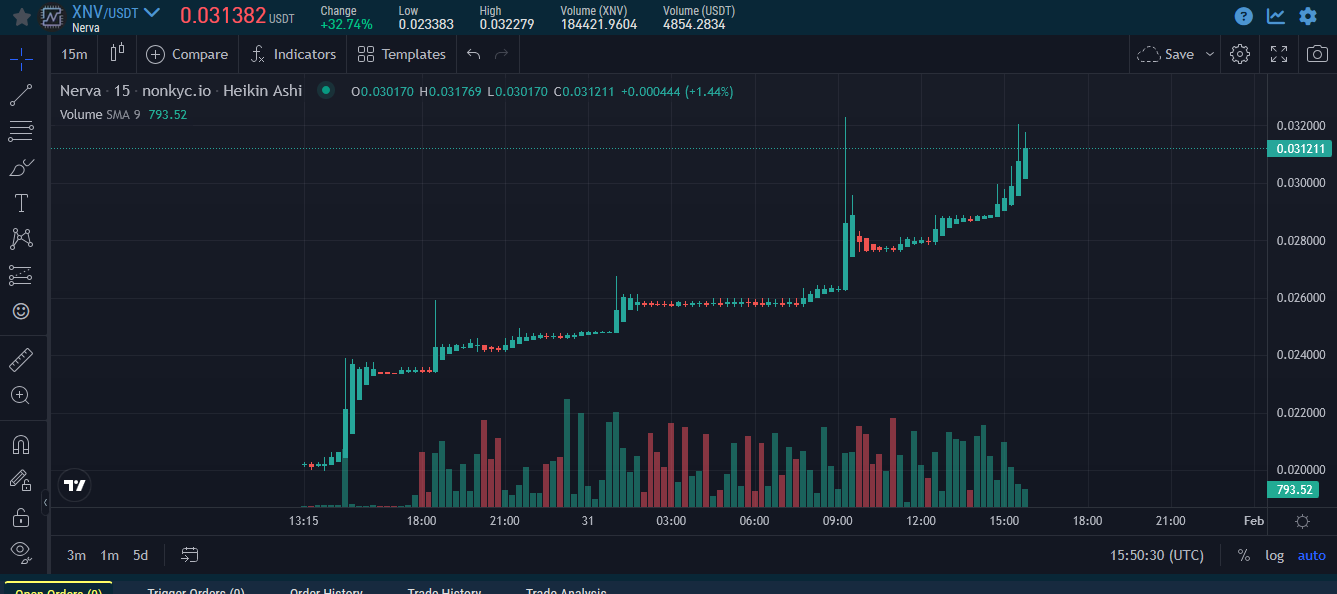Select the XABCD pattern tool
Screen dimensions: 1337x594
tap(21, 239)
